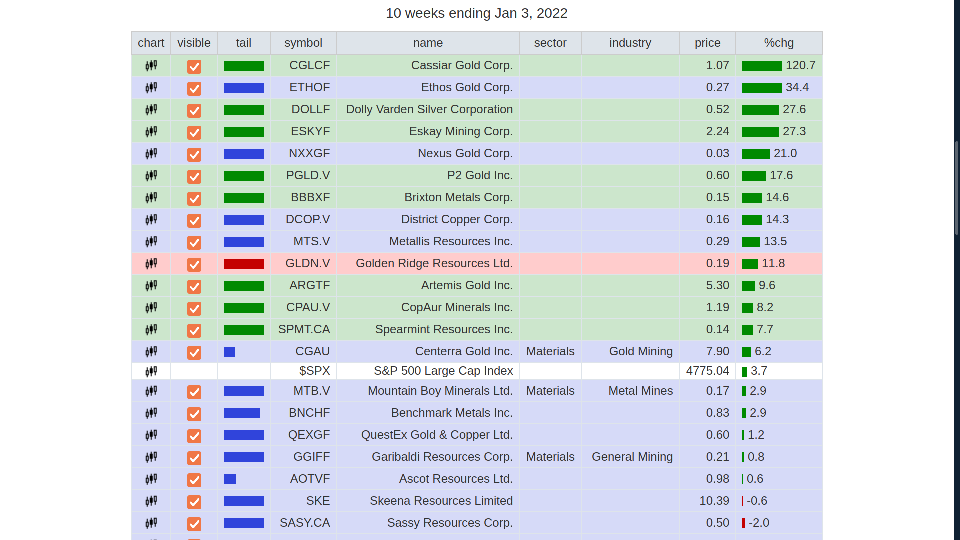Click red tail color bar for GLDN.V
960x540 pixels.
pyautogui.click(x=244, y=264)
